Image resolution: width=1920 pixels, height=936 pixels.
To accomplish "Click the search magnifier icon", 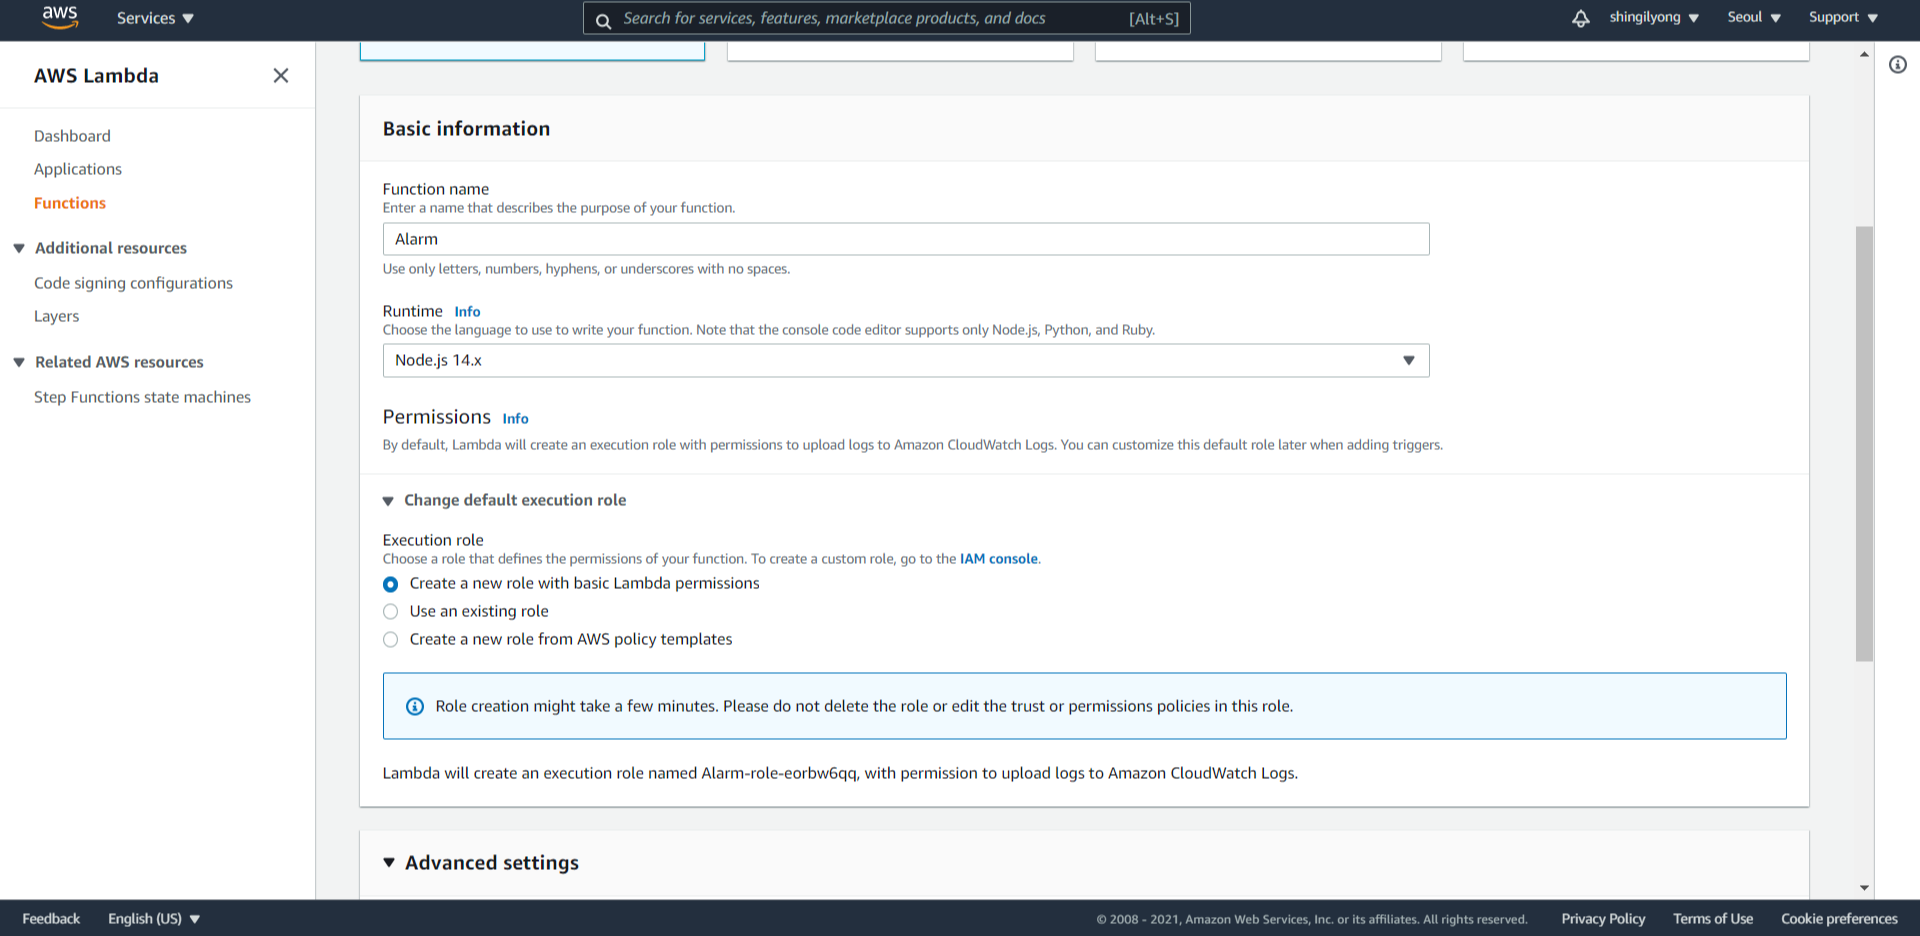I will (603, 20).
